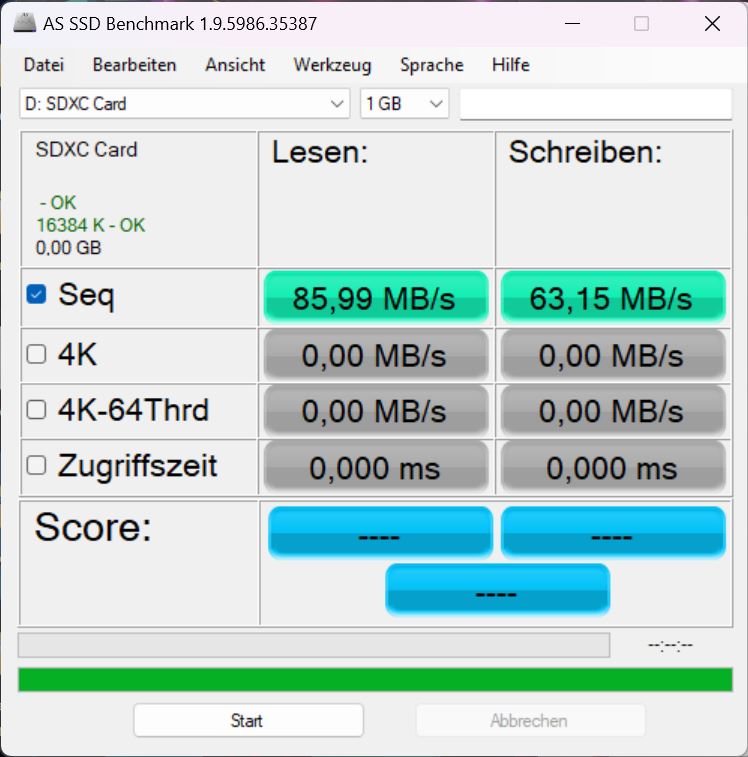
Task: Click the total Score field in center
Action: pyautogui.click(x=497, y=589)
